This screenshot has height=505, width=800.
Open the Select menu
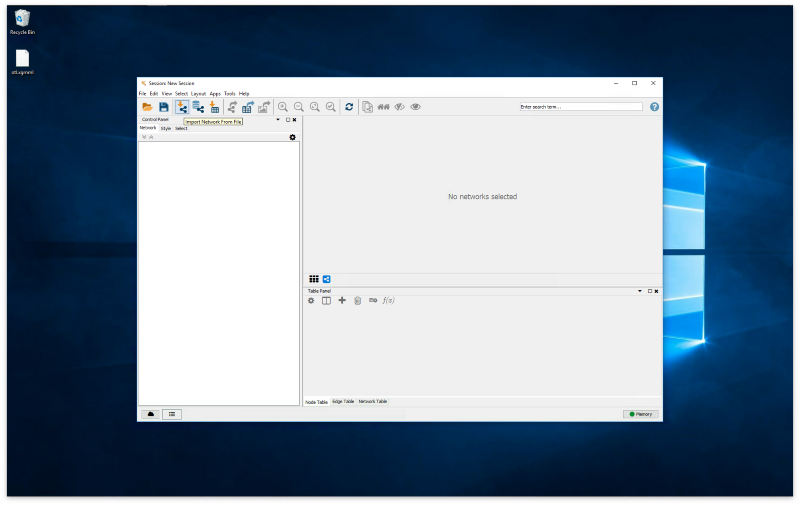[181, 94]
